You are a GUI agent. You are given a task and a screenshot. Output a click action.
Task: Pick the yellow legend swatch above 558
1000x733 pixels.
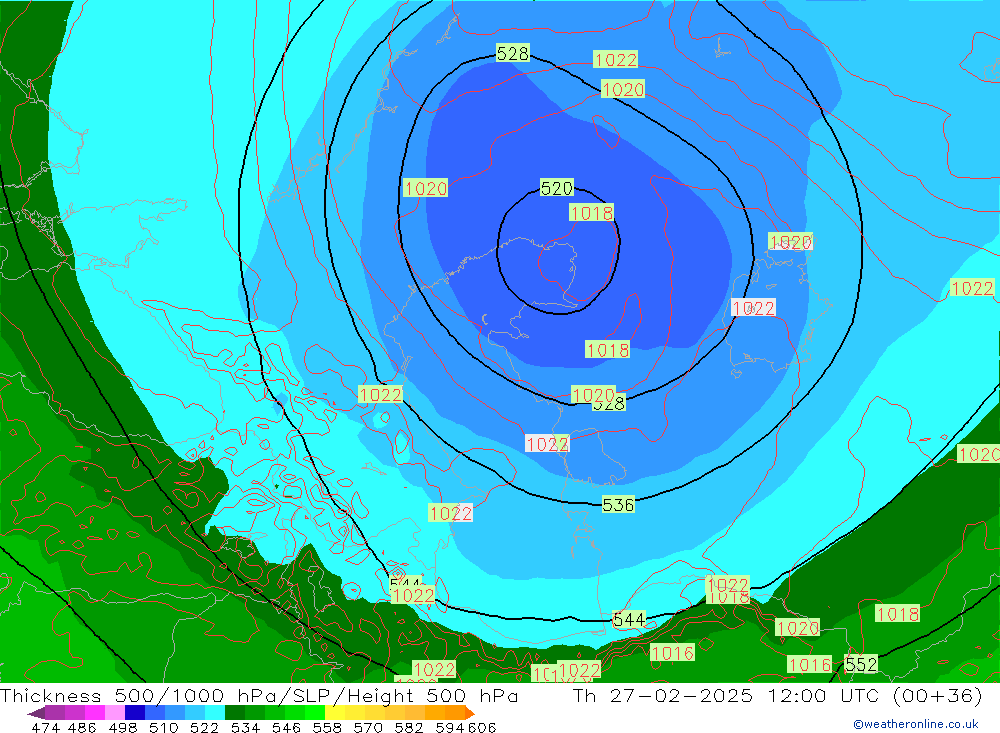(x=334, y=713)
